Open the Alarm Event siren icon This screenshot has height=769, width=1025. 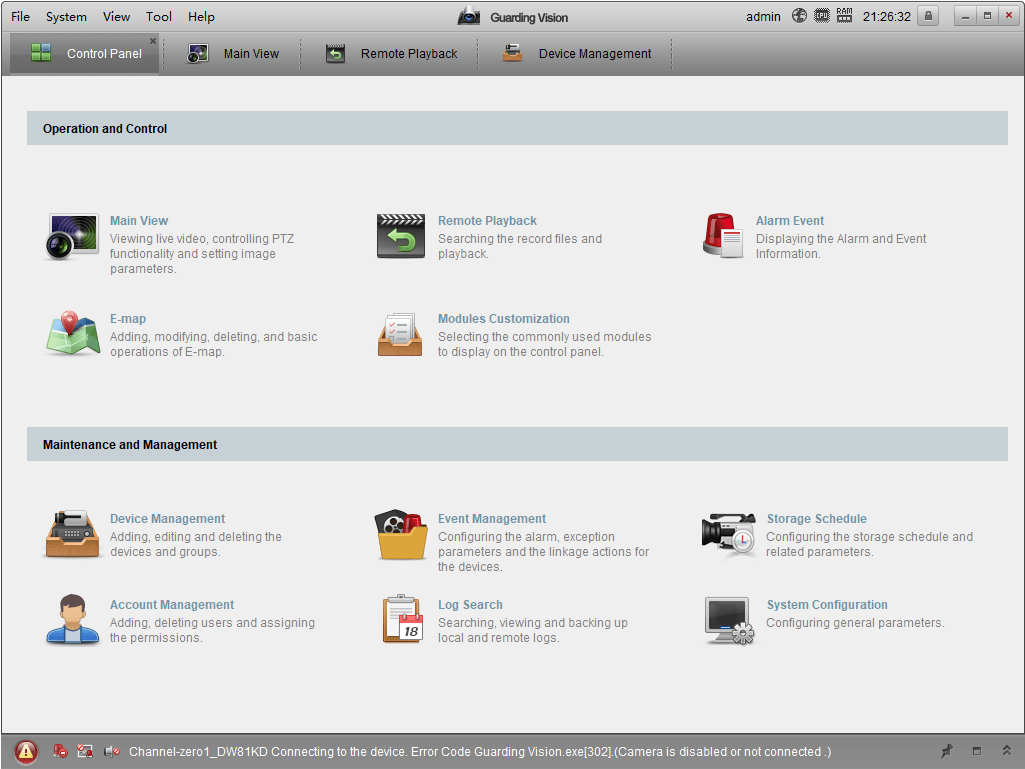click(x=722, y=236)
